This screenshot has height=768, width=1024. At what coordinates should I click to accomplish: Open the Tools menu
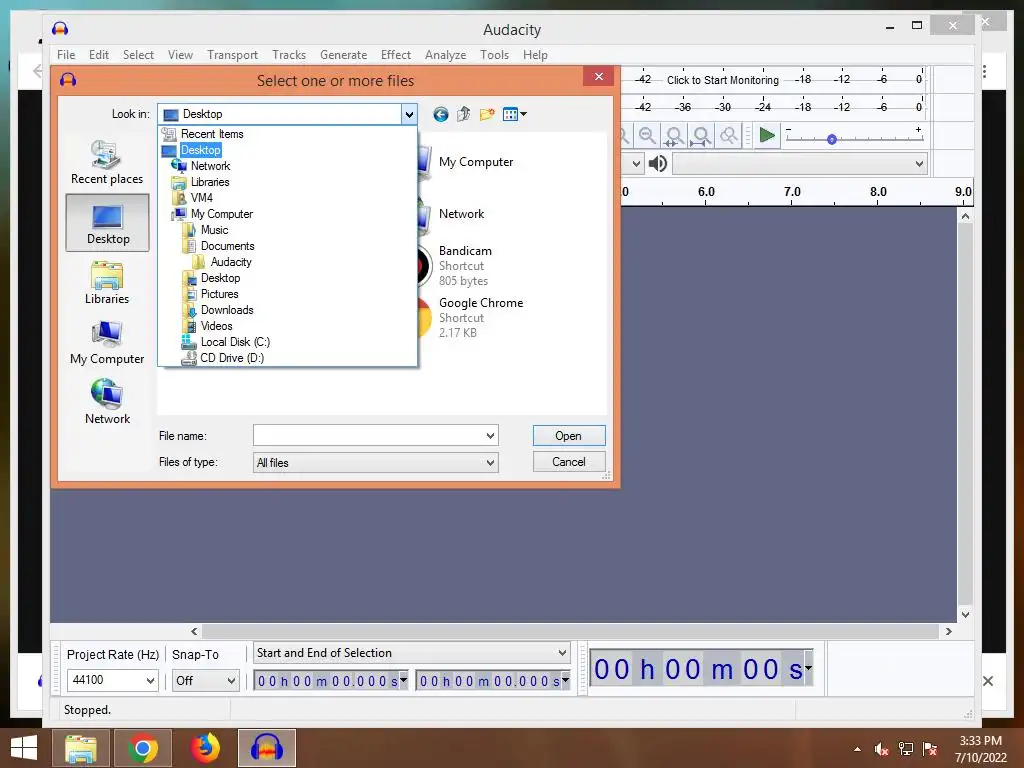coord(494,55)
